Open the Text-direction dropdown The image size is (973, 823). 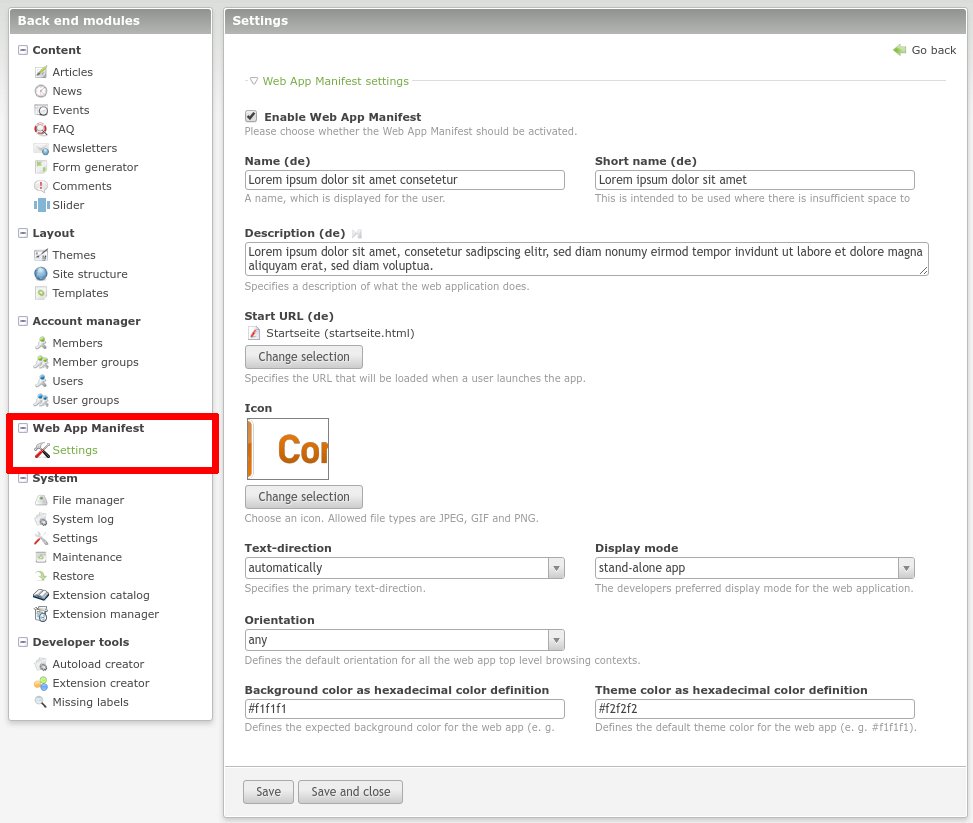[x=405, y=568]
